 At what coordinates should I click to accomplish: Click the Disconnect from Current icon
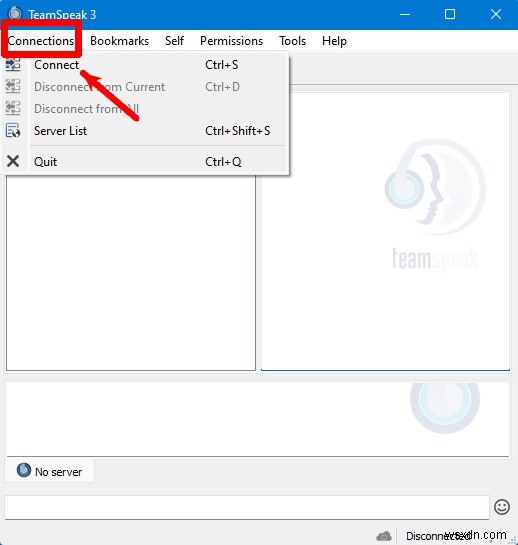[x=13, y=86]
